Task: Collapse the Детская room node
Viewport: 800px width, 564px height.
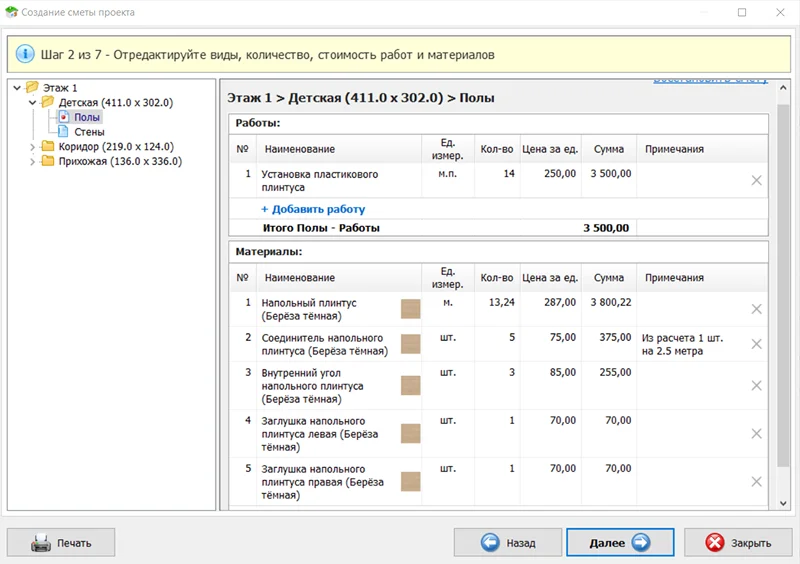Action: click(x=33, y=103)
